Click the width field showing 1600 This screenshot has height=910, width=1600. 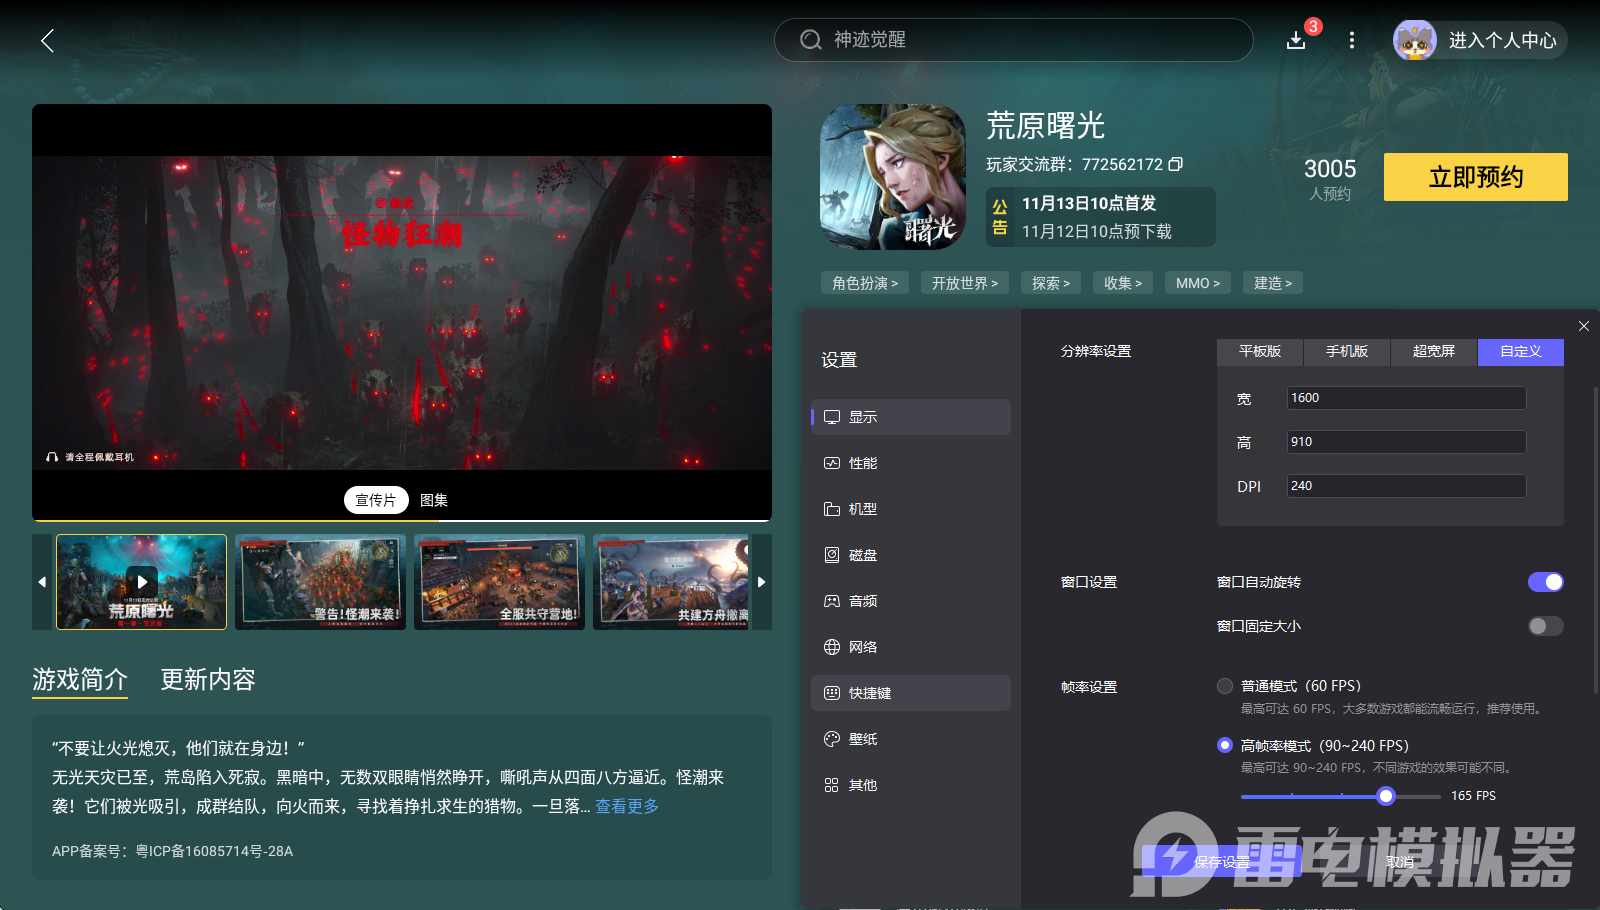tap(1406, 398)
